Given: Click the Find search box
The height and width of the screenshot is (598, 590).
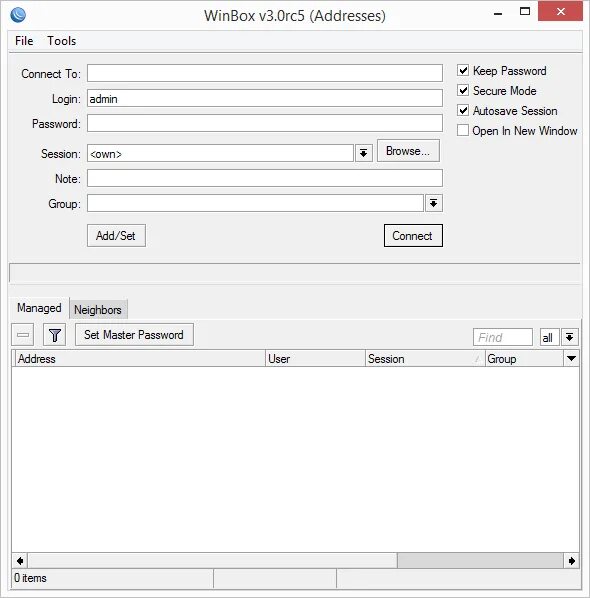Looking at the screenshot, I should click(503, 337).
